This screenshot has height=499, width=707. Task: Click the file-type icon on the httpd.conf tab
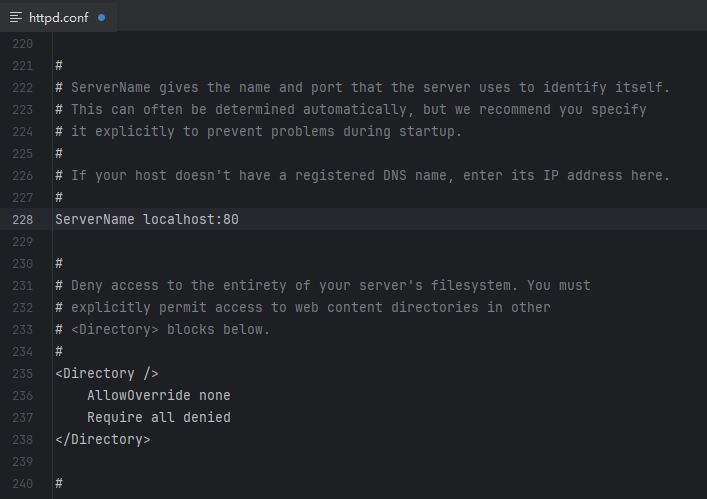(16, 18)
